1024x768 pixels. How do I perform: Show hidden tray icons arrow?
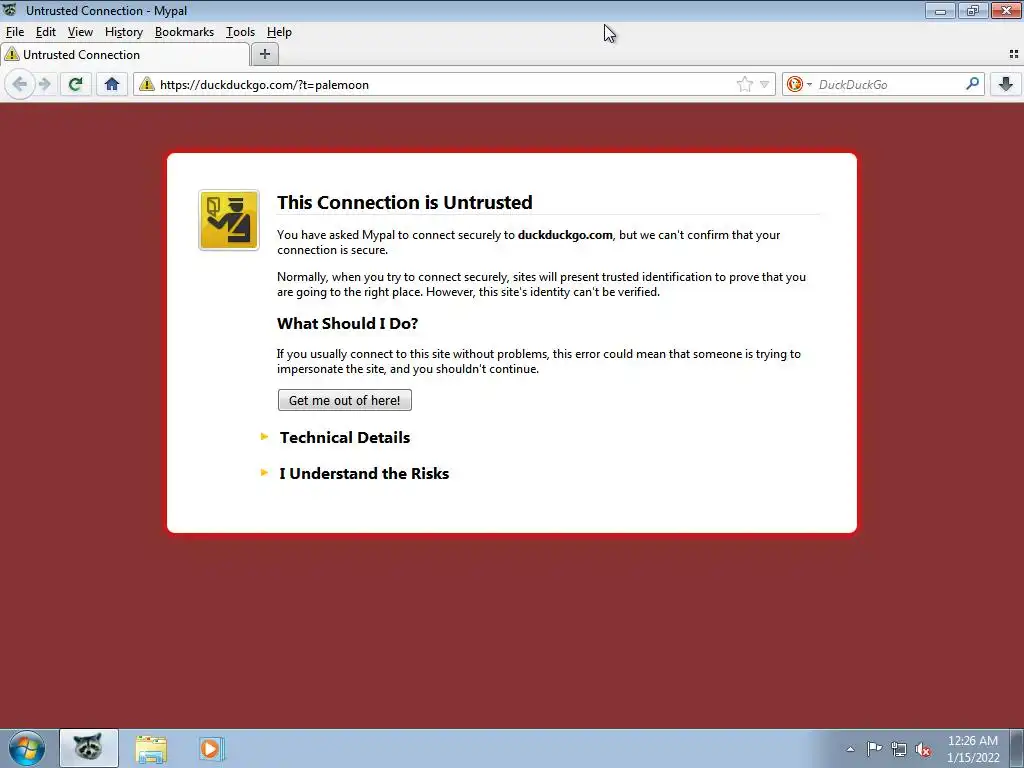(x=850, y=749)
